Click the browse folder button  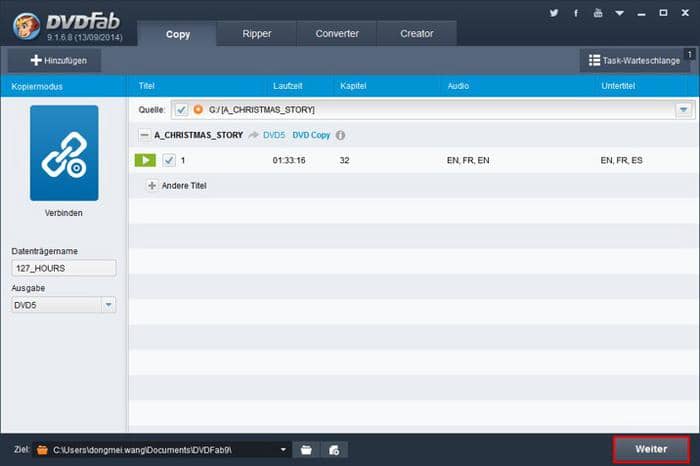(306, 450)
